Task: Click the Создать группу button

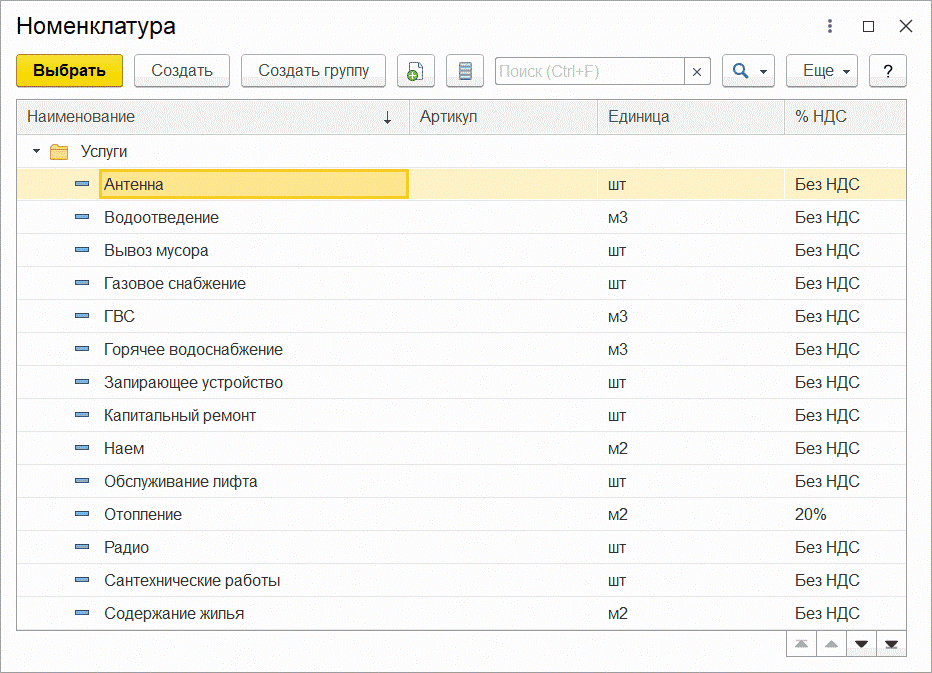Action: pos(313,71)
